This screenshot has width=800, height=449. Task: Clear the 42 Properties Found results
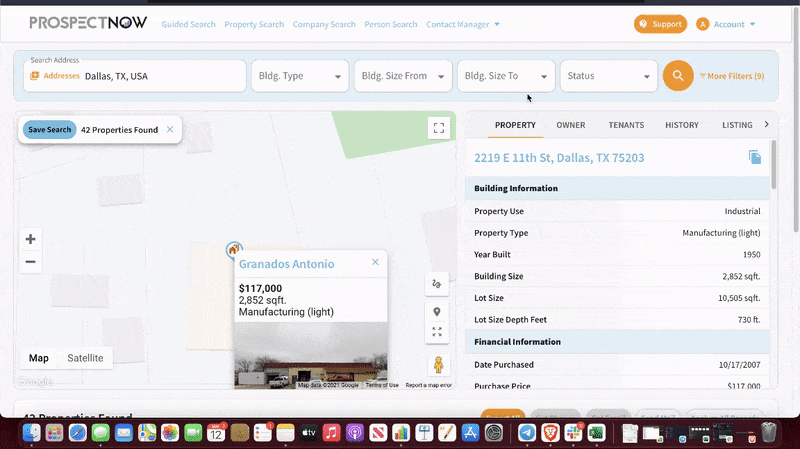tap(170, 129)
